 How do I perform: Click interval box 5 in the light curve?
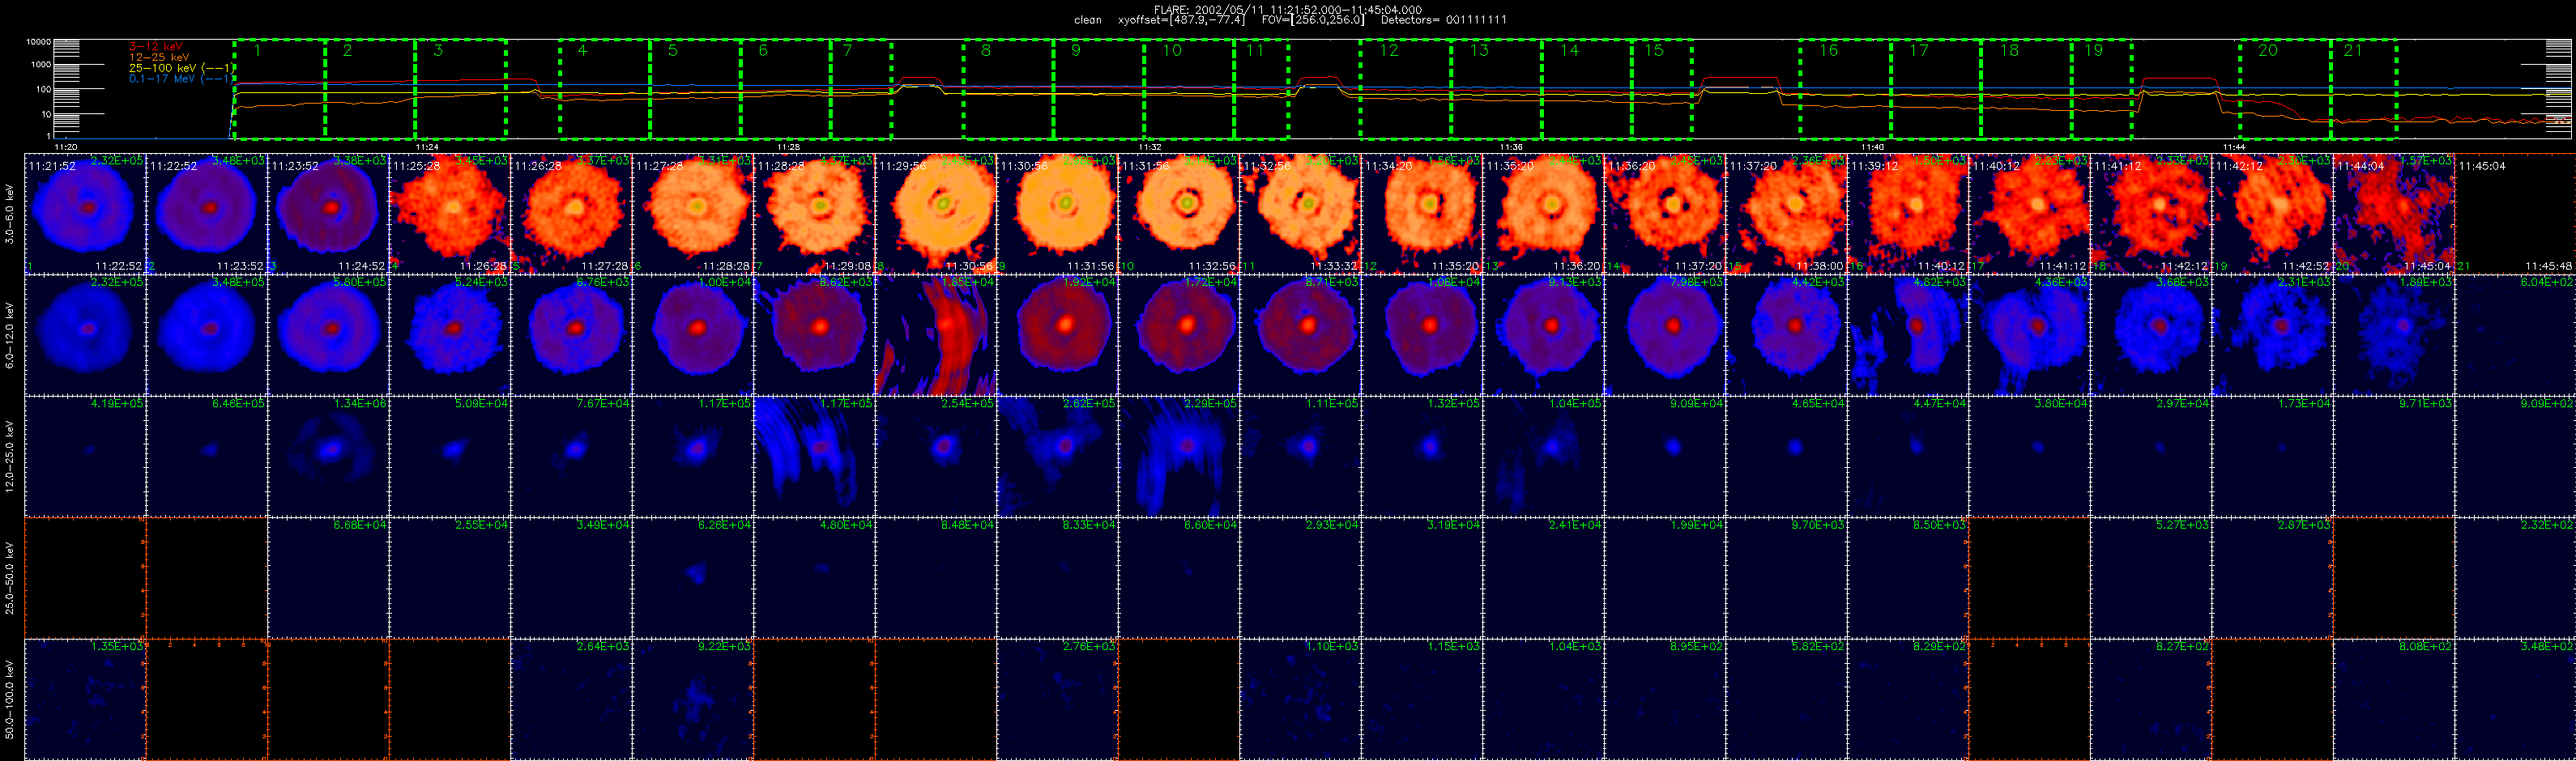coord(696,89)
